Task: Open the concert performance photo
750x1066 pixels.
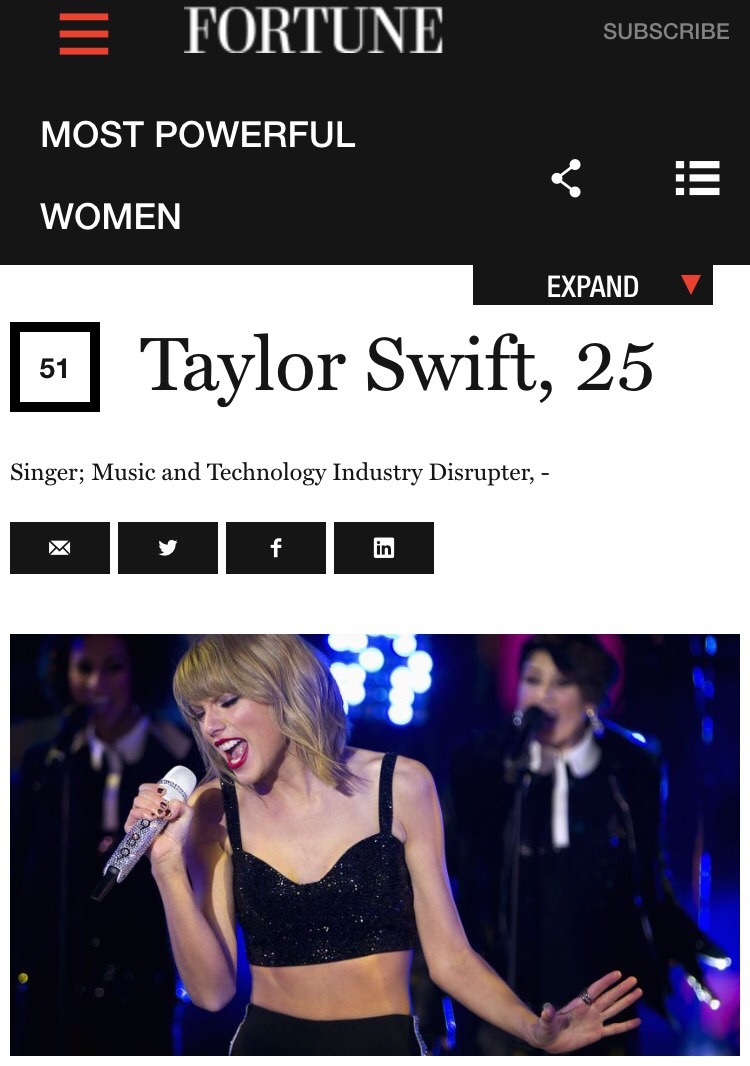Action: (375, 844)
